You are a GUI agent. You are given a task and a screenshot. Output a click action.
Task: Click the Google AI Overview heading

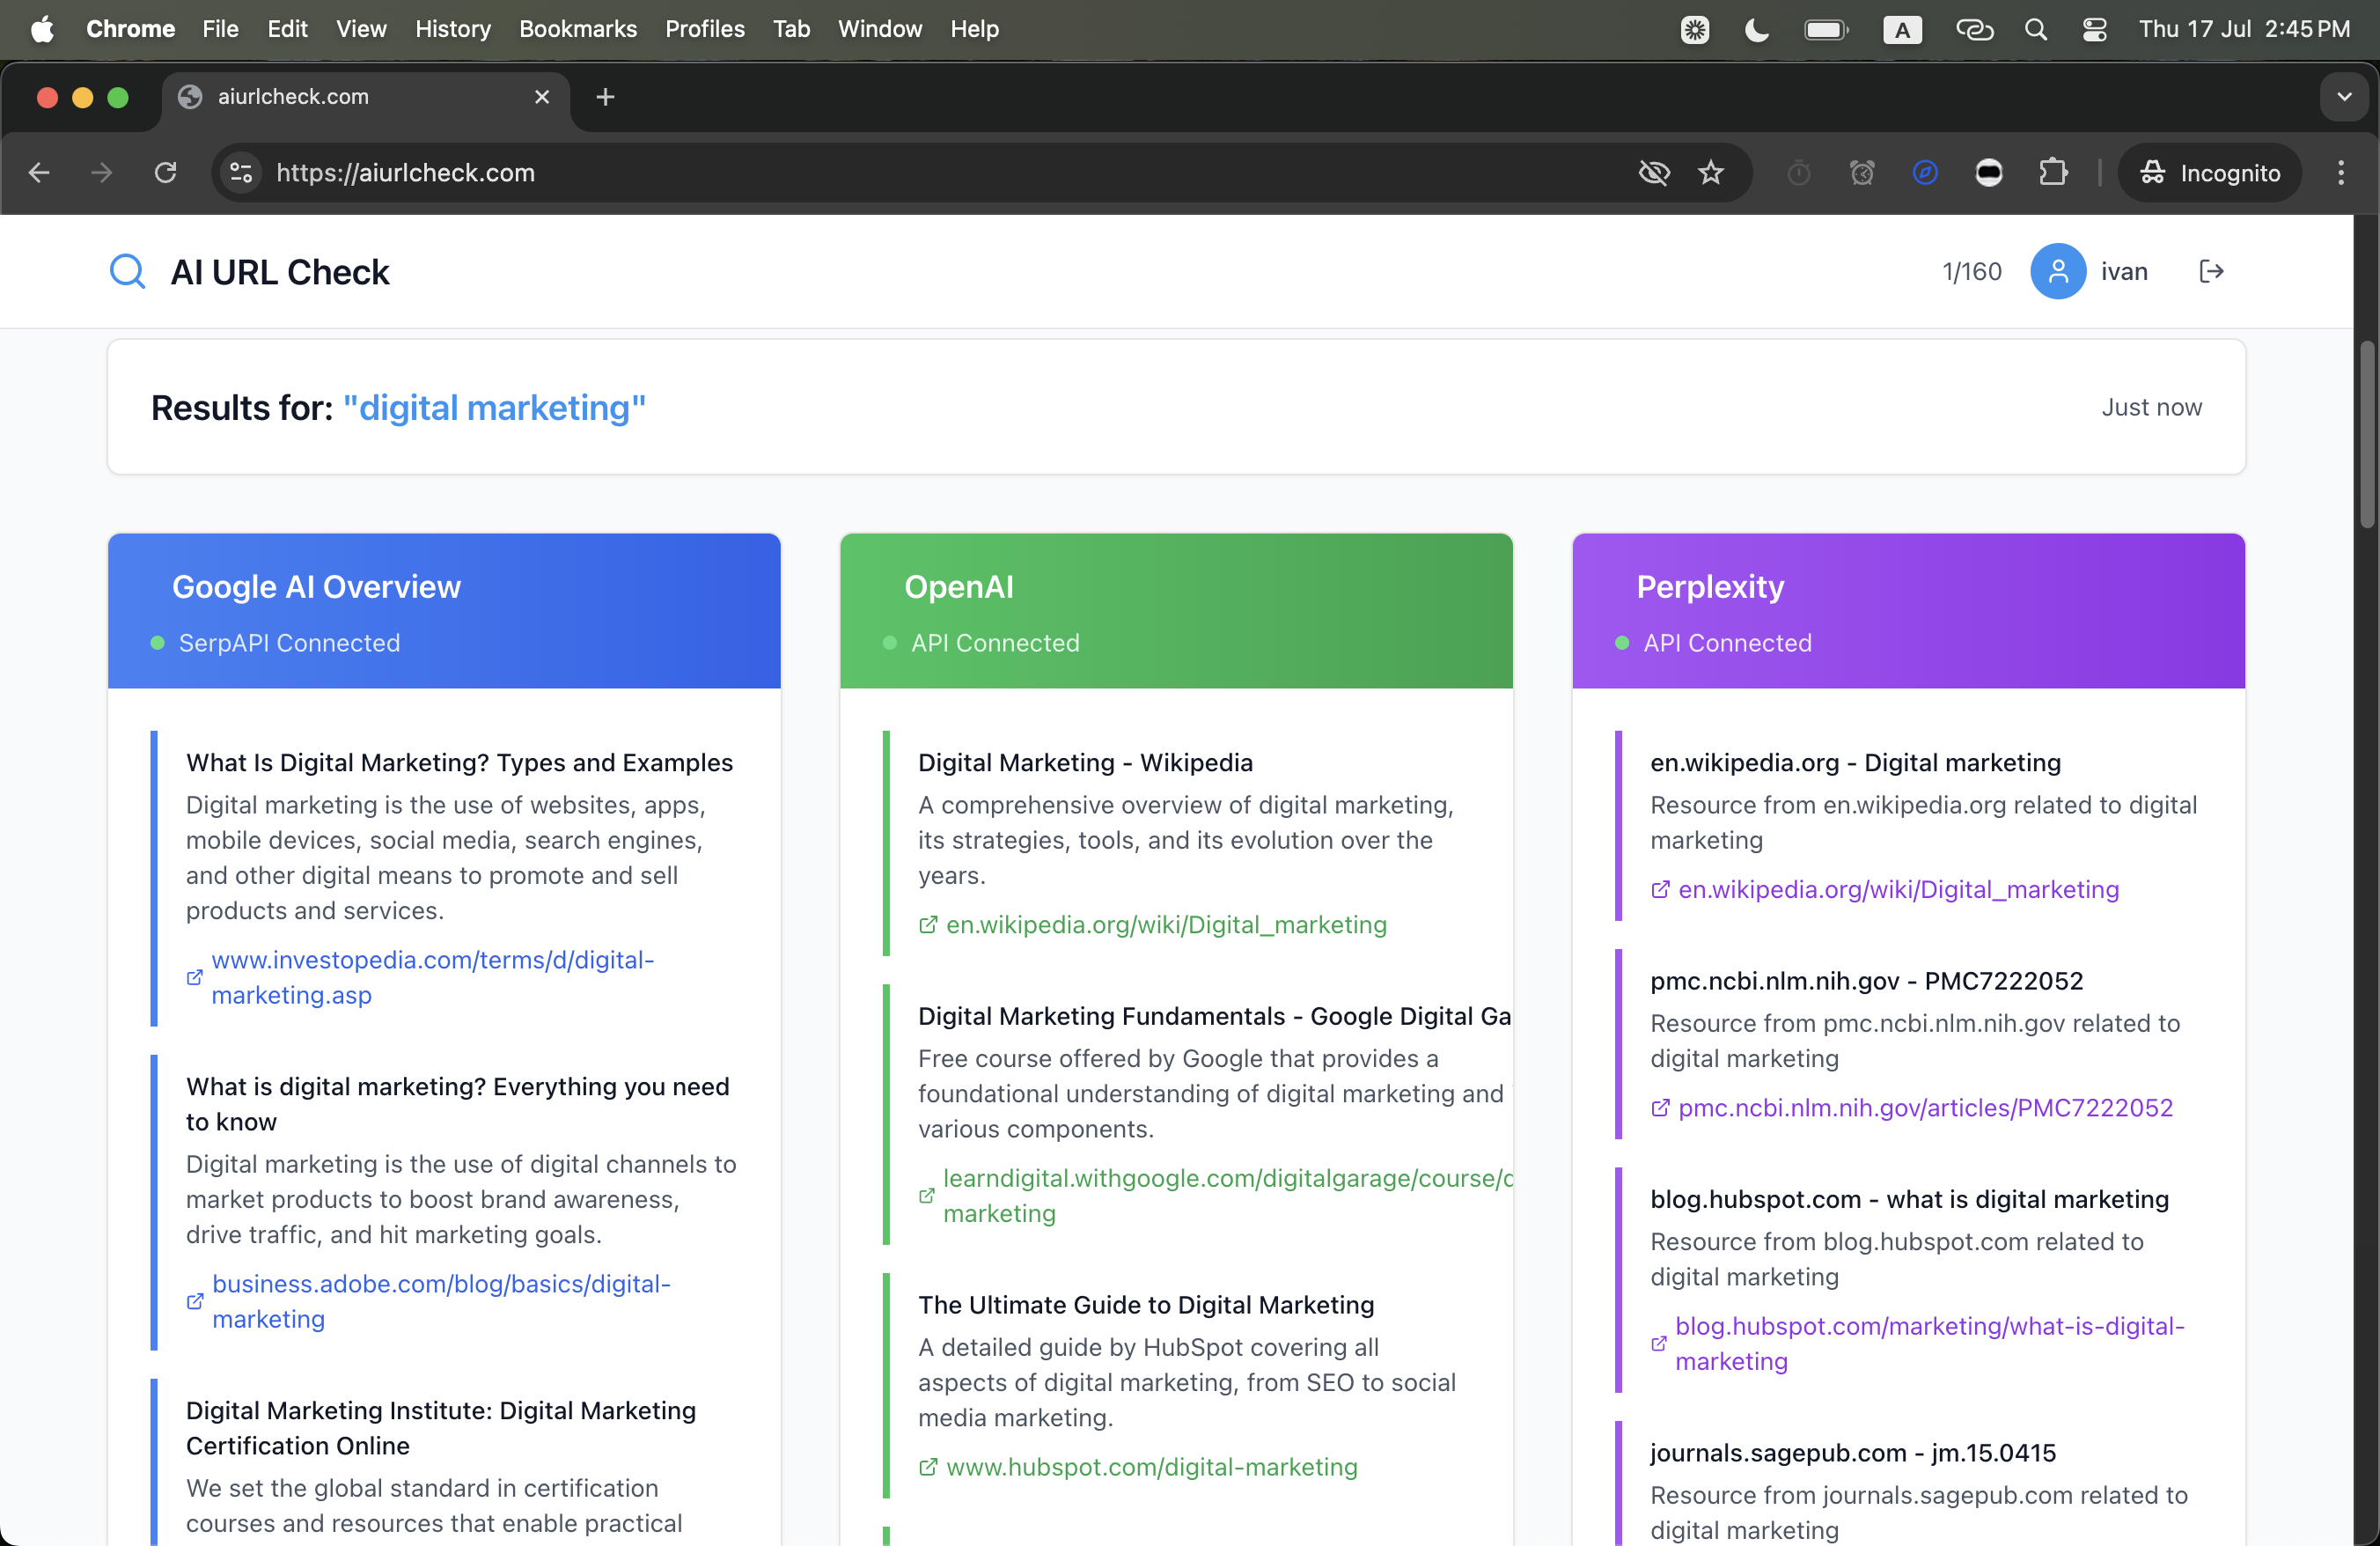(316, 586)
